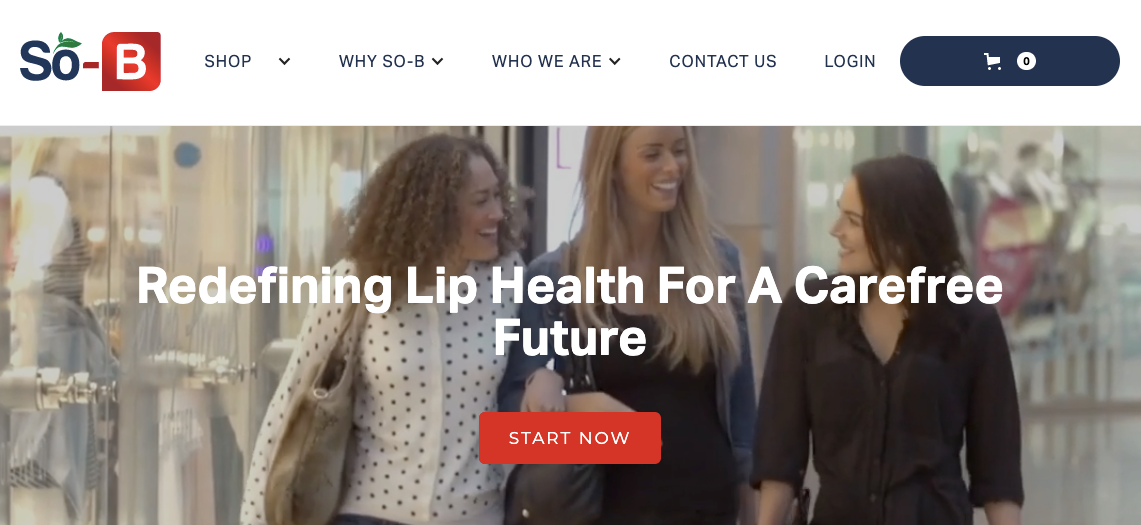Click the green leaf on the logo
This screenshot has width=1141, height=525.
point(68,41)
